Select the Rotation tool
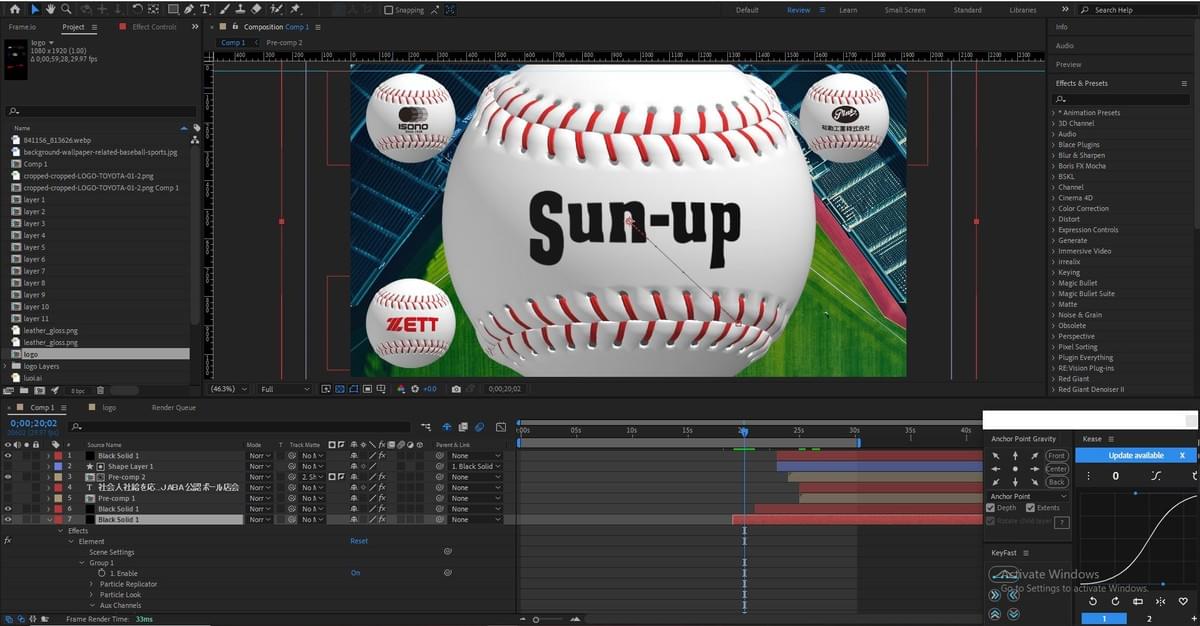The image size is (1200, 626). tap(136, 9)
